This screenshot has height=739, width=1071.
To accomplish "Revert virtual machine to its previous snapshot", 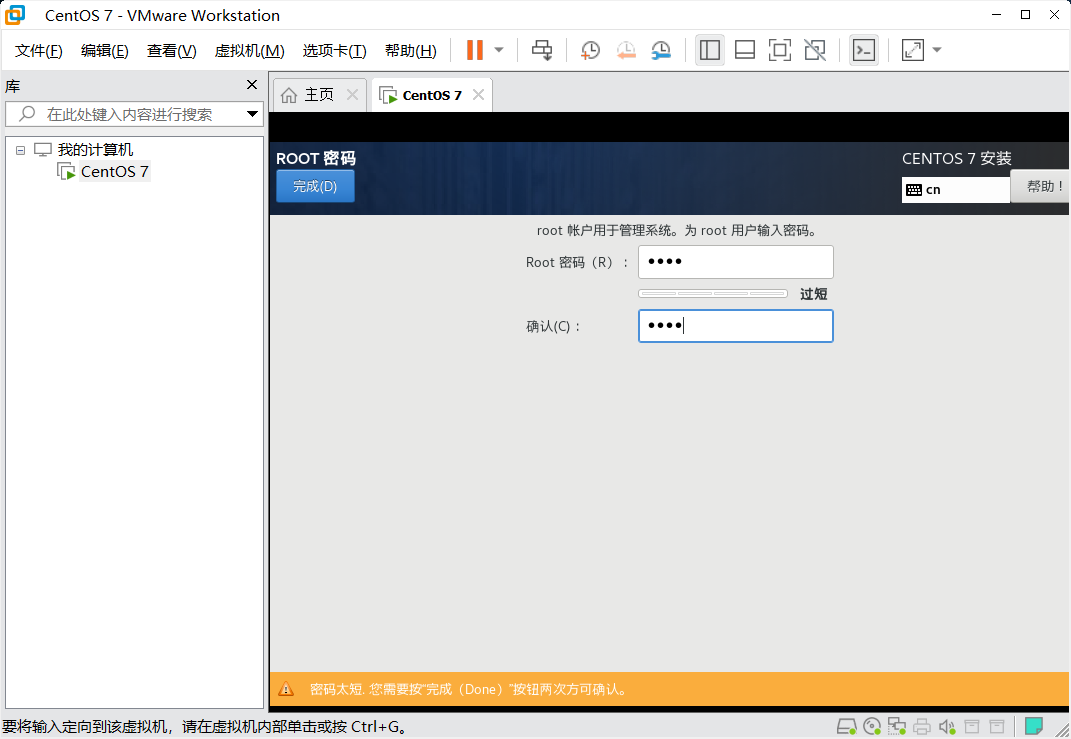I will [626, 50].
